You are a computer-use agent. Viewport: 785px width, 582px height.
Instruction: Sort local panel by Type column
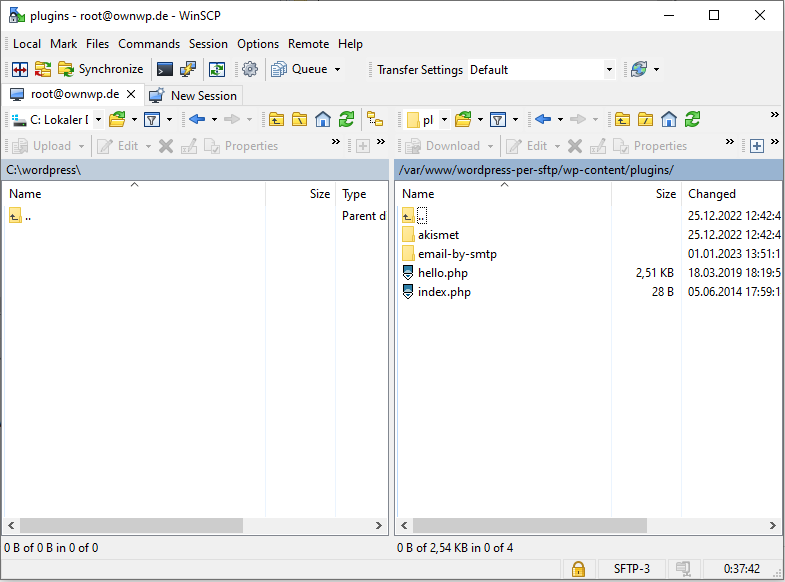coord(362,194)
